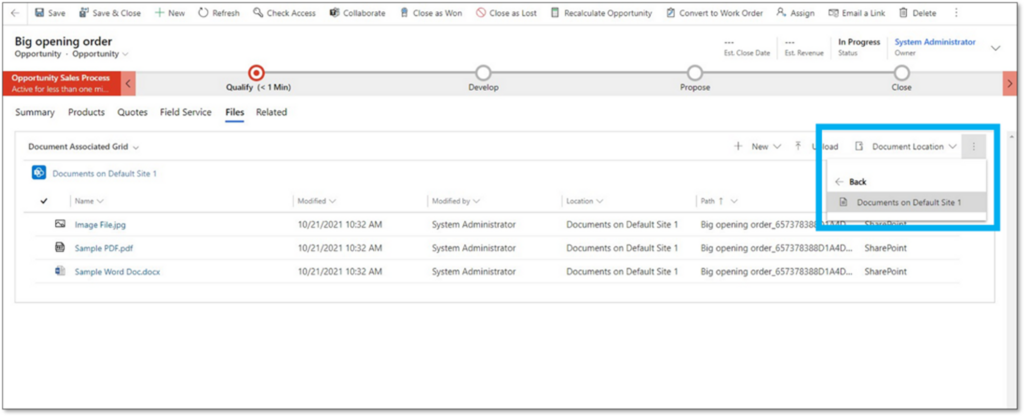This screenshot has height=416, width=1024.
Task: Assign the opportunity
Action: (x=795, y=13)
